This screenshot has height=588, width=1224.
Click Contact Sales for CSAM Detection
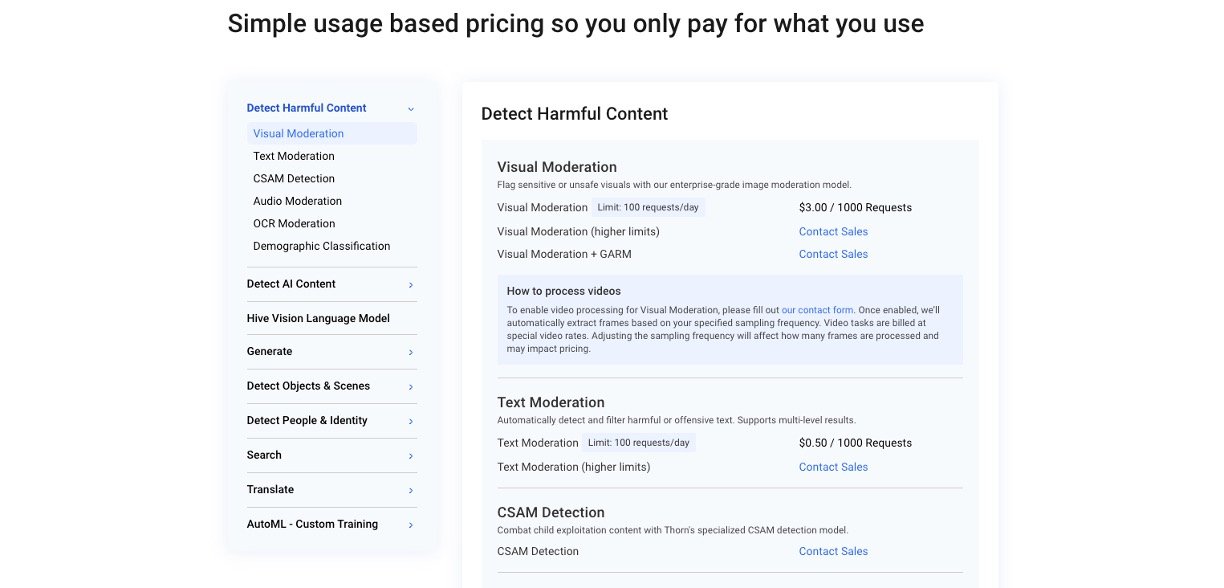coord(833,551)
